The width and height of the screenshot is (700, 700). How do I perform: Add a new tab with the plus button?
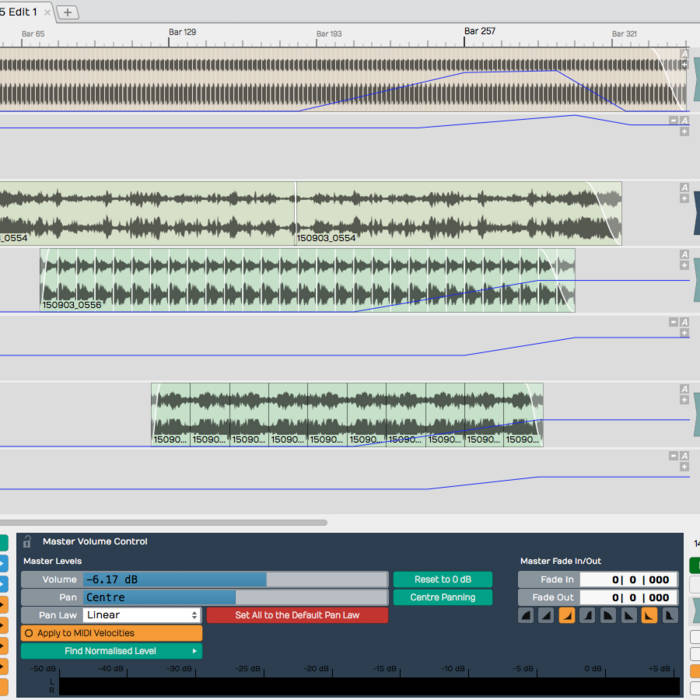[x=67, y=12]
